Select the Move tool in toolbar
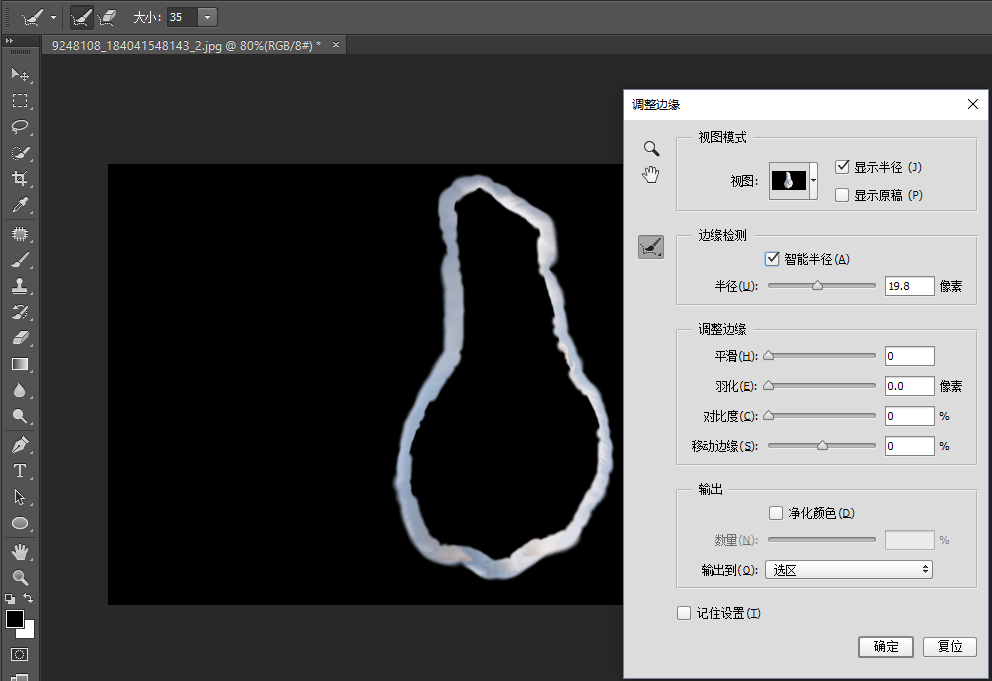The width and height of the screenshot is (992, 681). 20,74
